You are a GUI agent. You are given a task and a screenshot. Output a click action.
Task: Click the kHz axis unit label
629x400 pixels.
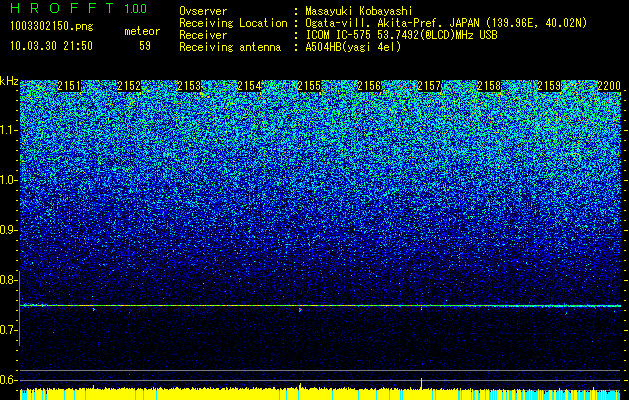click(9, 81)
